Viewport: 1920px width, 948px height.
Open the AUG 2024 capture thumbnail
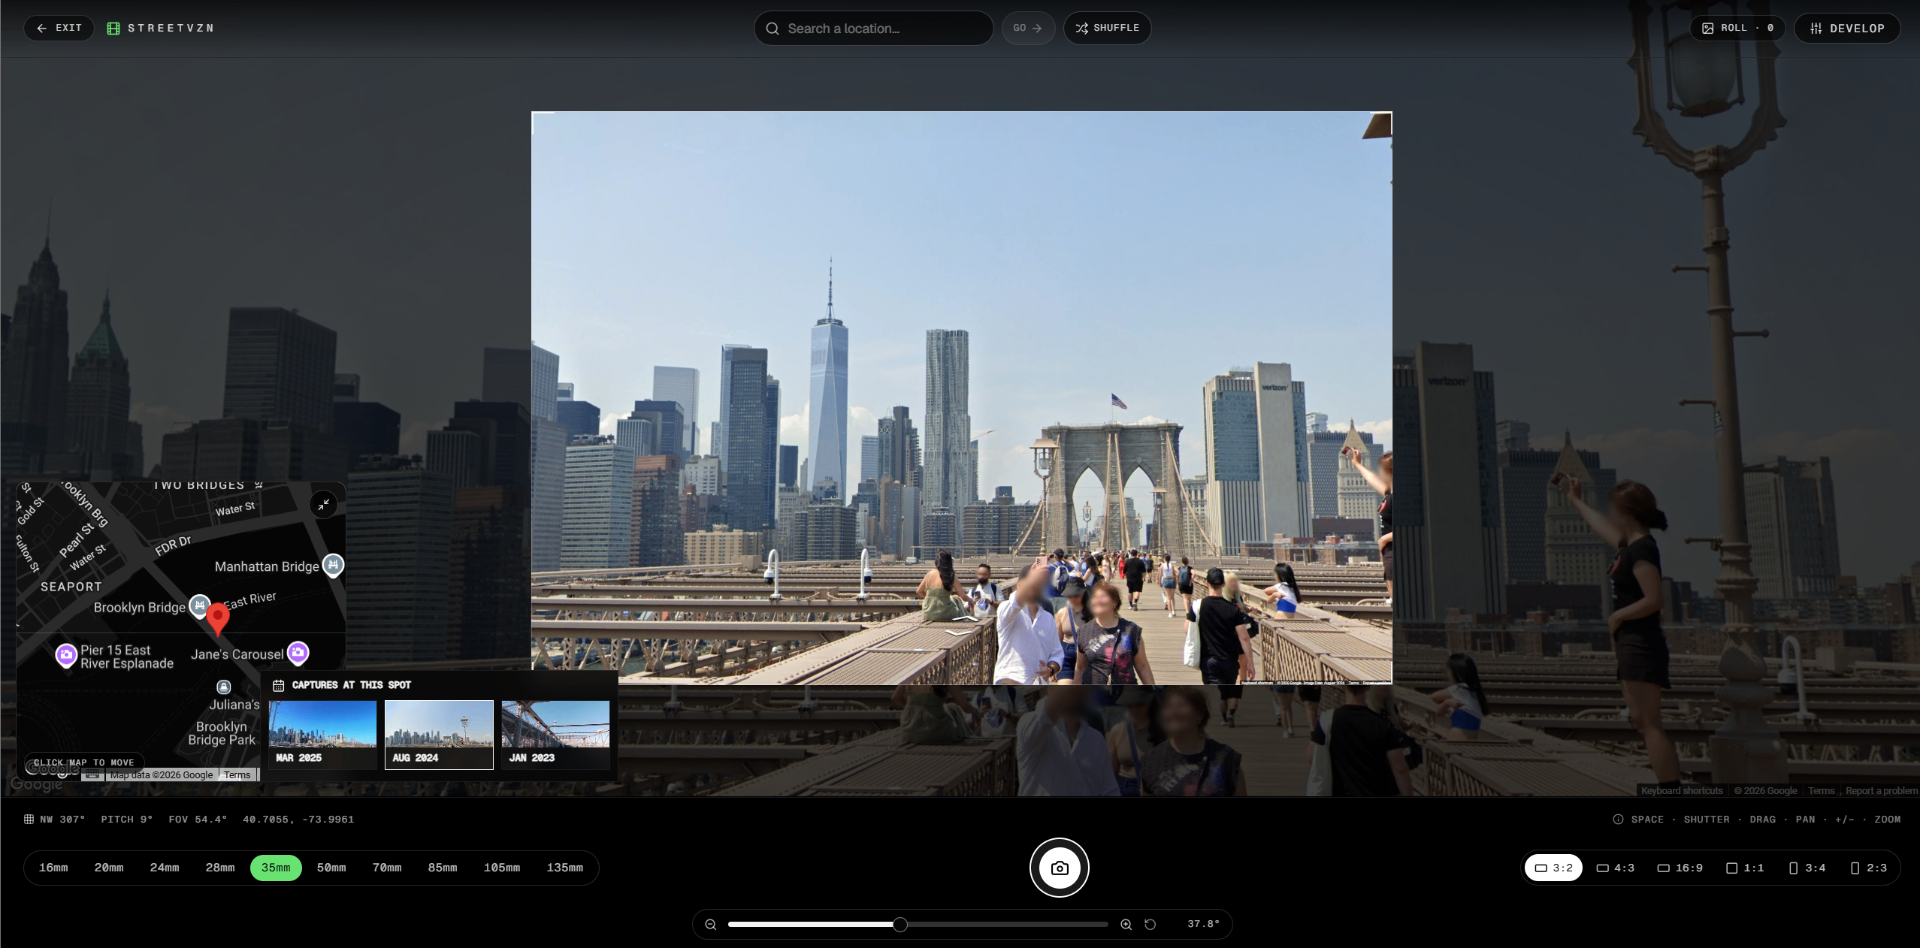439,734
